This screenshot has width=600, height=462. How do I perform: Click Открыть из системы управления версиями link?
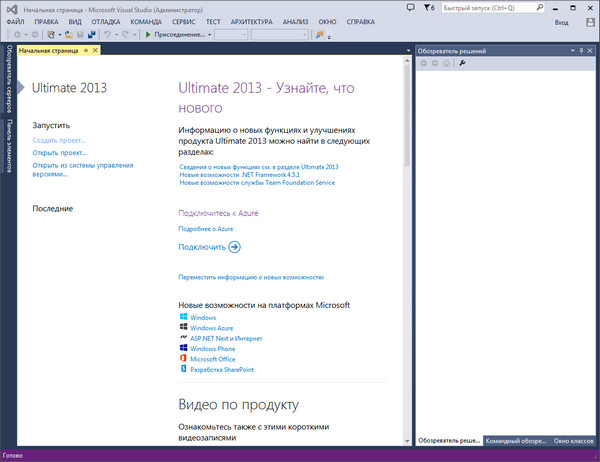click(83, 170)
